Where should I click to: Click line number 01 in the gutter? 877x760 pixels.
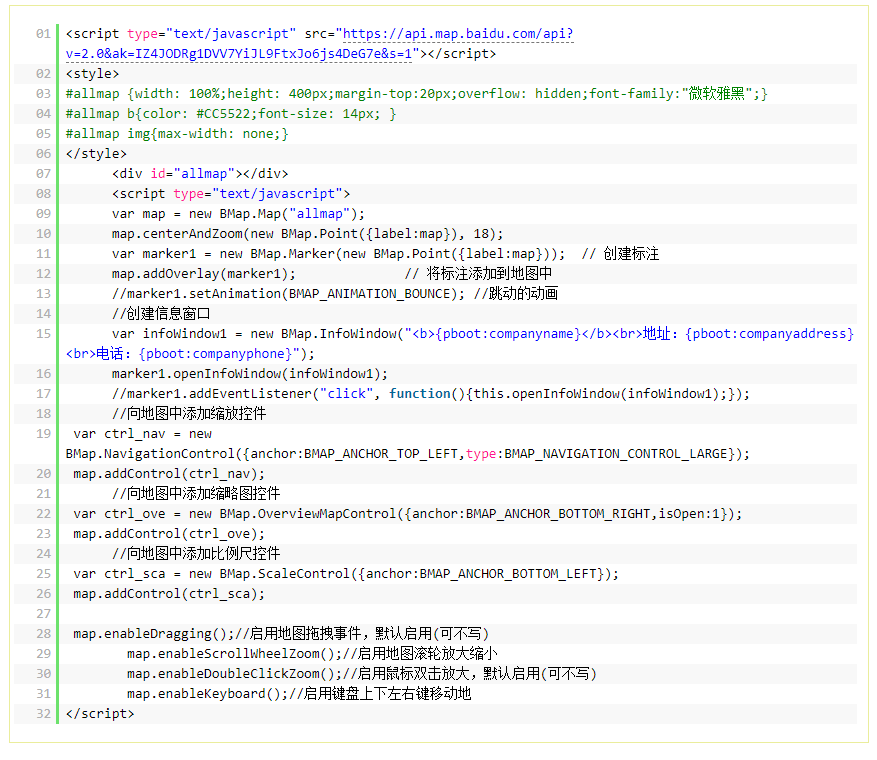click(x=42, y=34)
